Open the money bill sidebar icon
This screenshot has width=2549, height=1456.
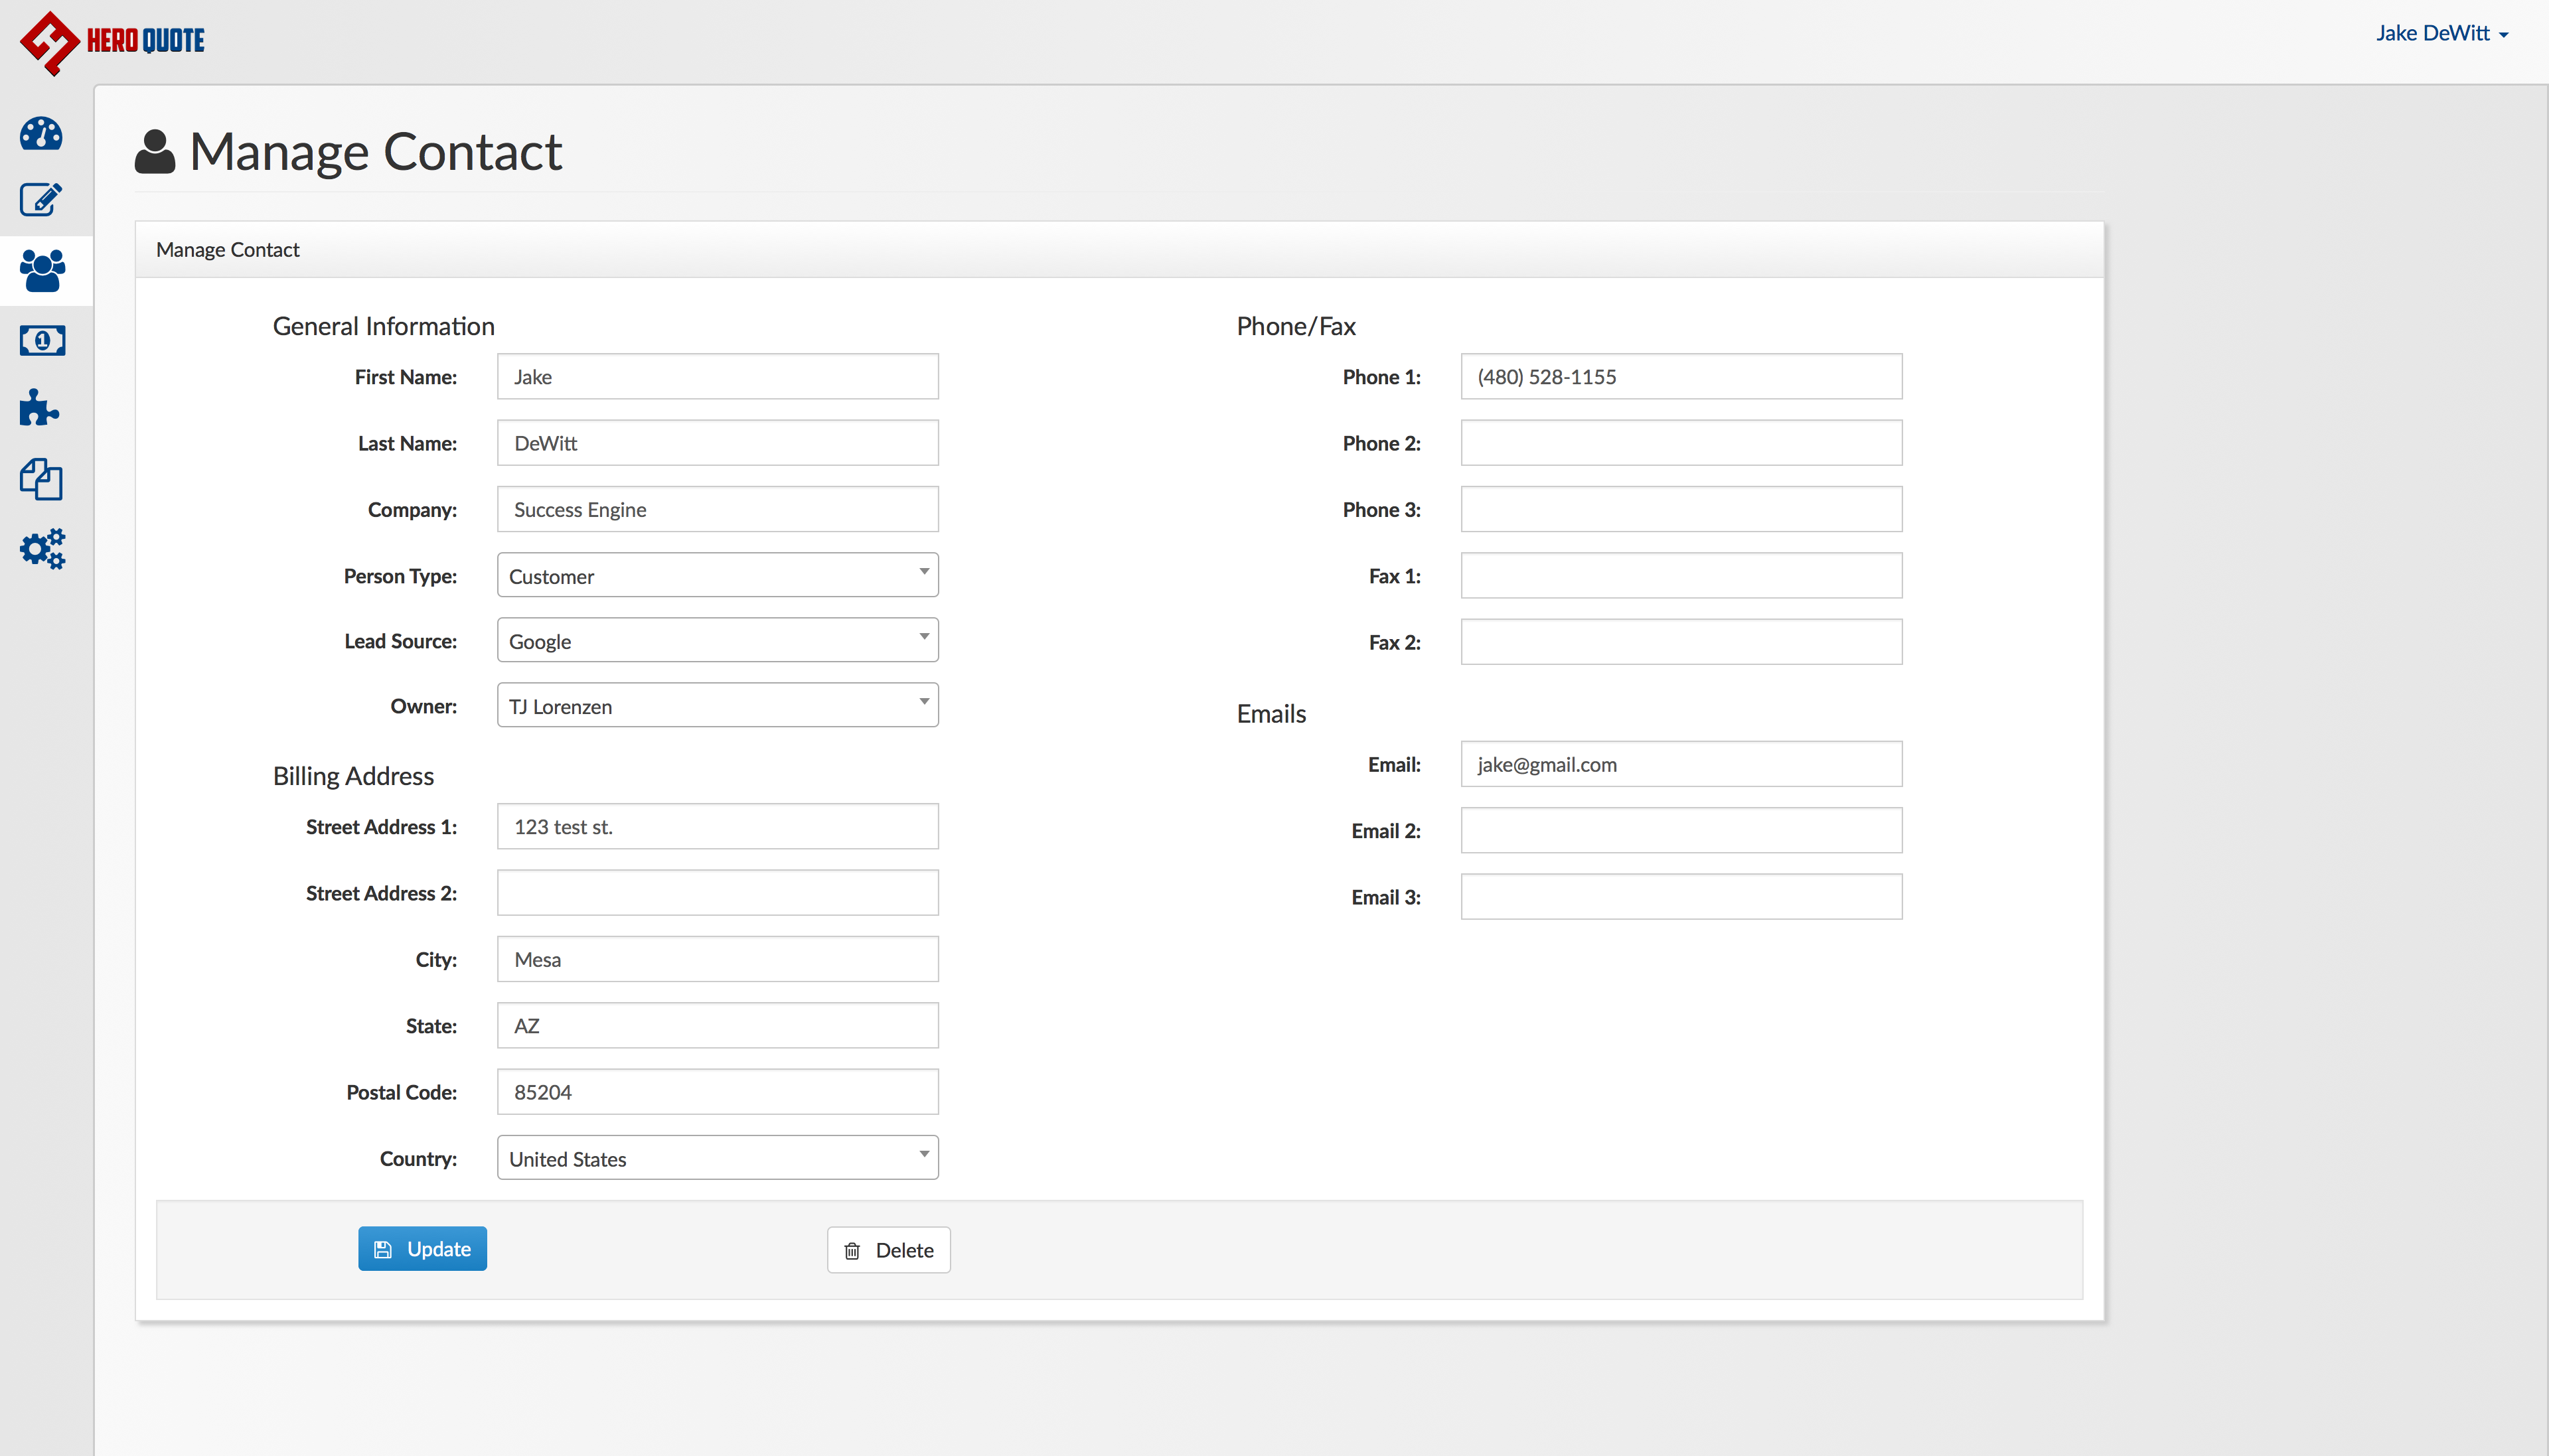pyautogui.click(x=42, y=341)
